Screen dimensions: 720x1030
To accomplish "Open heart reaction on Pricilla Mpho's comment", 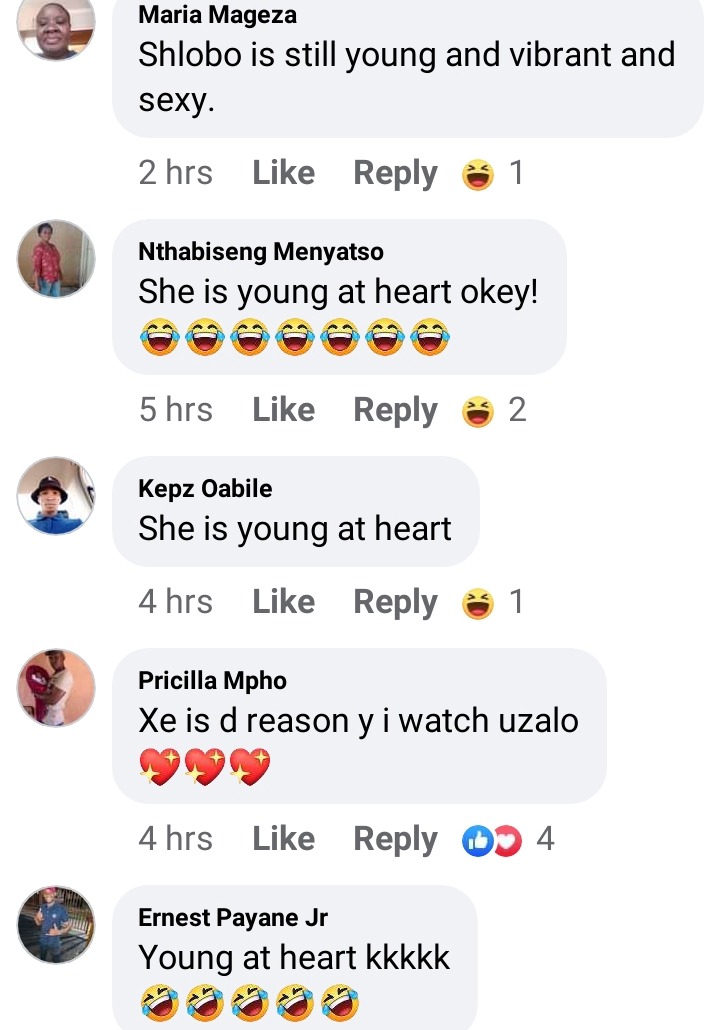I will pos(507,840).
